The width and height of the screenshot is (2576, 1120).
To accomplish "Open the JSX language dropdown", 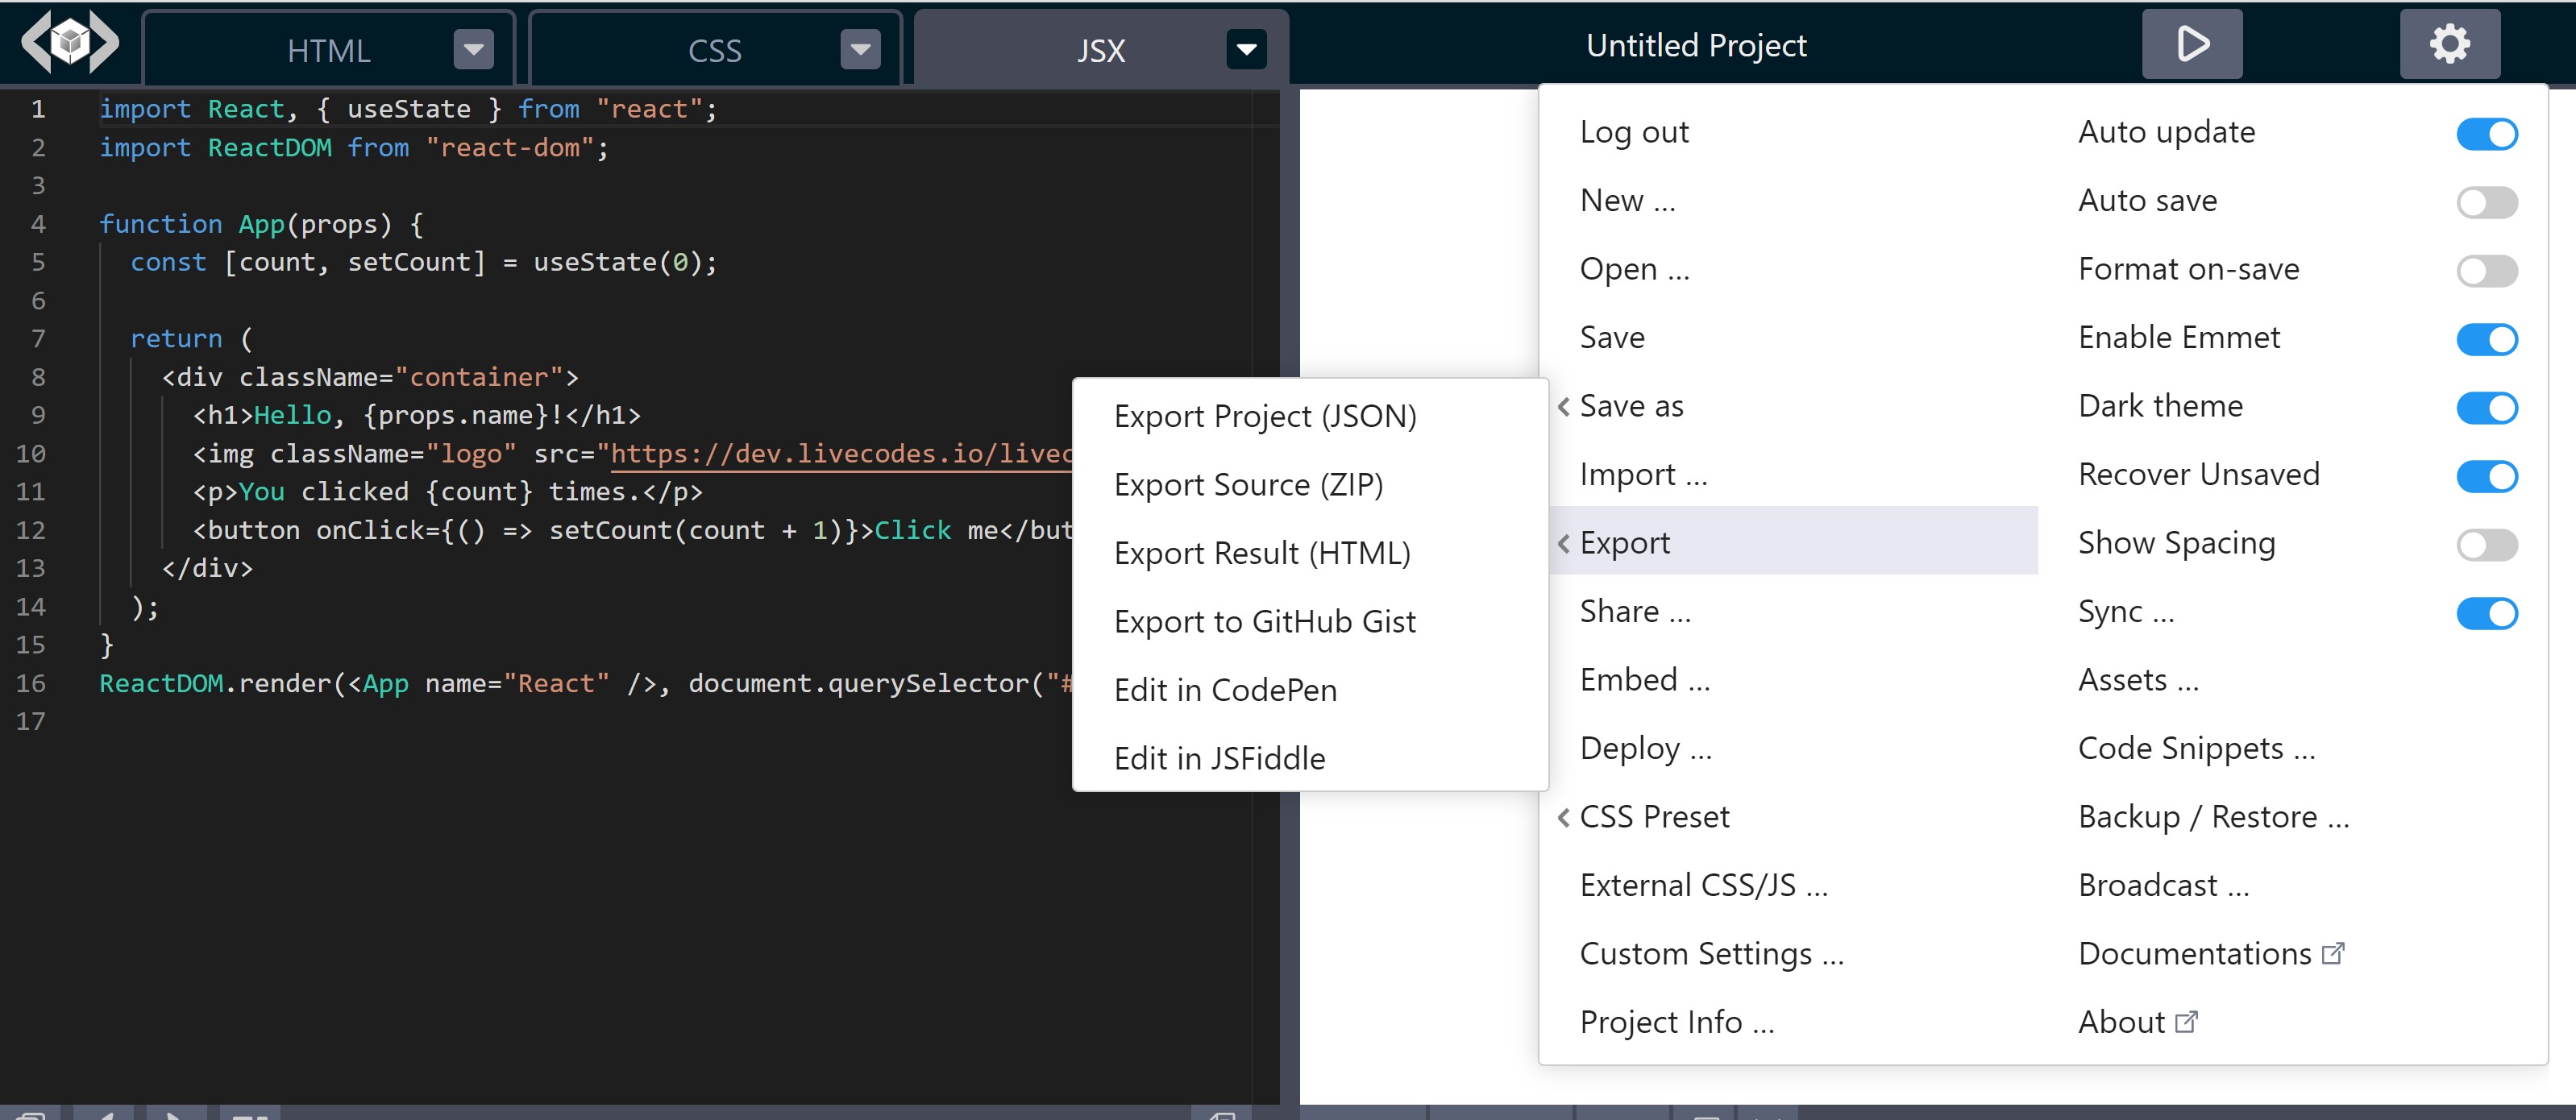I will click(x=1245, y=48).
